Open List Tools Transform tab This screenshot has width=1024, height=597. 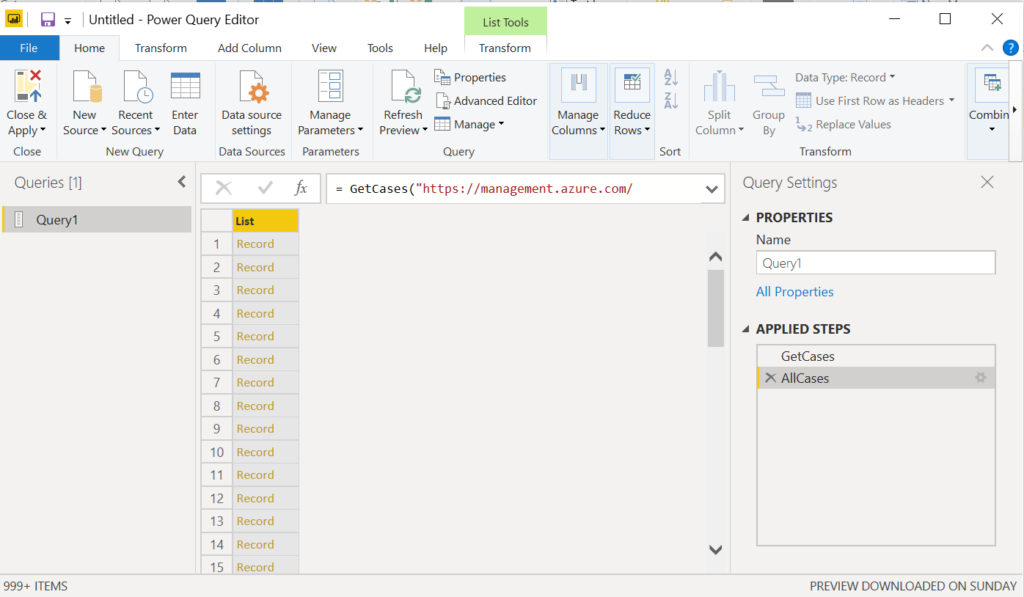point(505,48)
